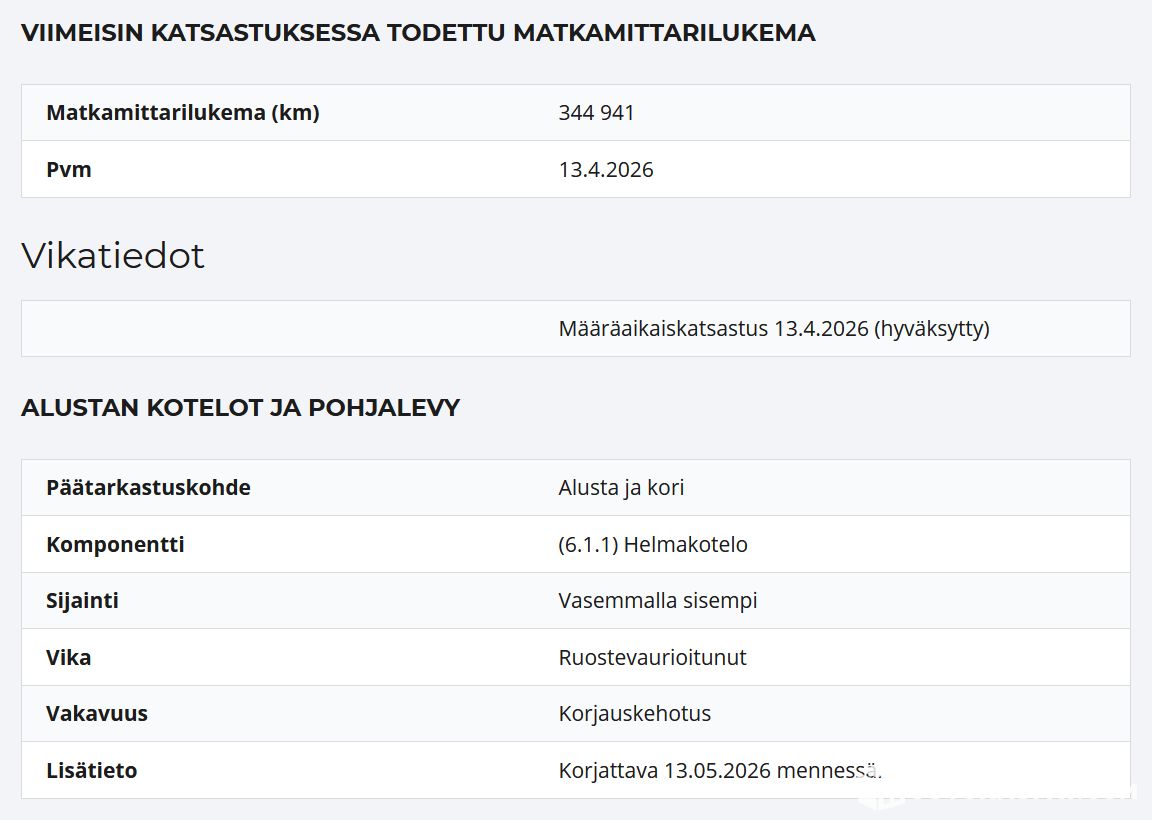Click the Pvm row label
This screenshot has height=820, width=1152.
tap(69, 170)
